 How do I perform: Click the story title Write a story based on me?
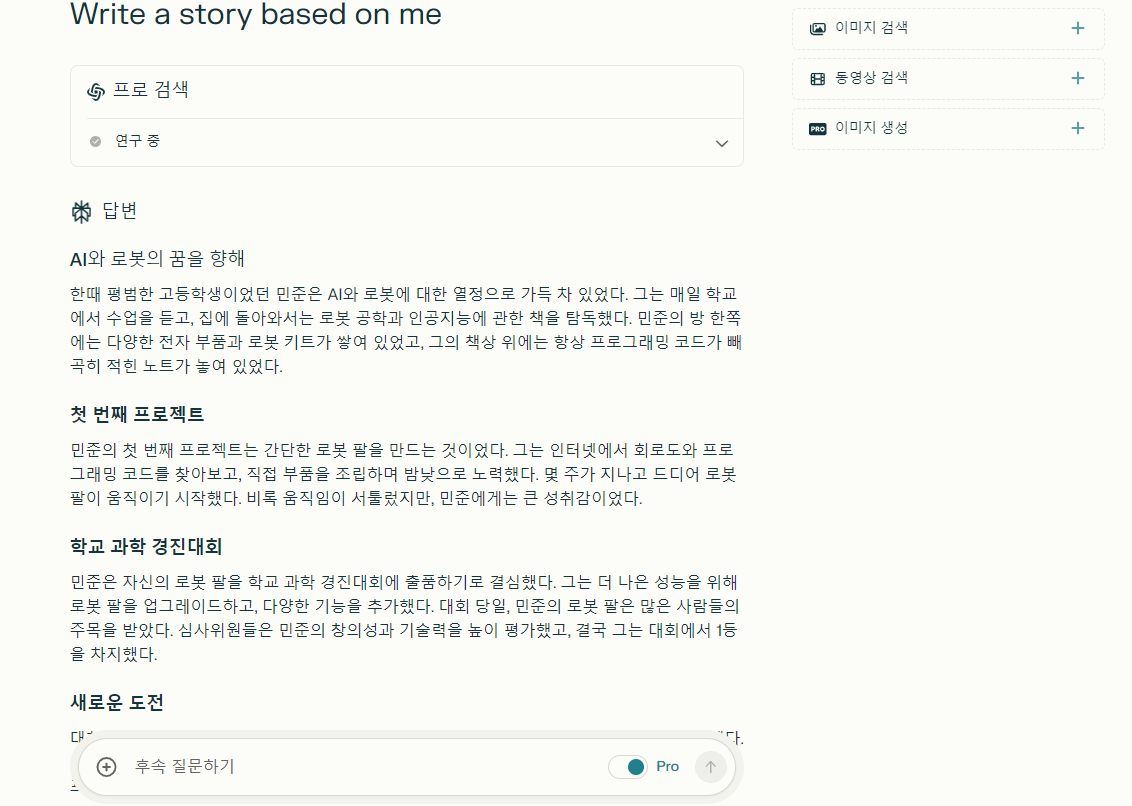[x=254, y=15]
